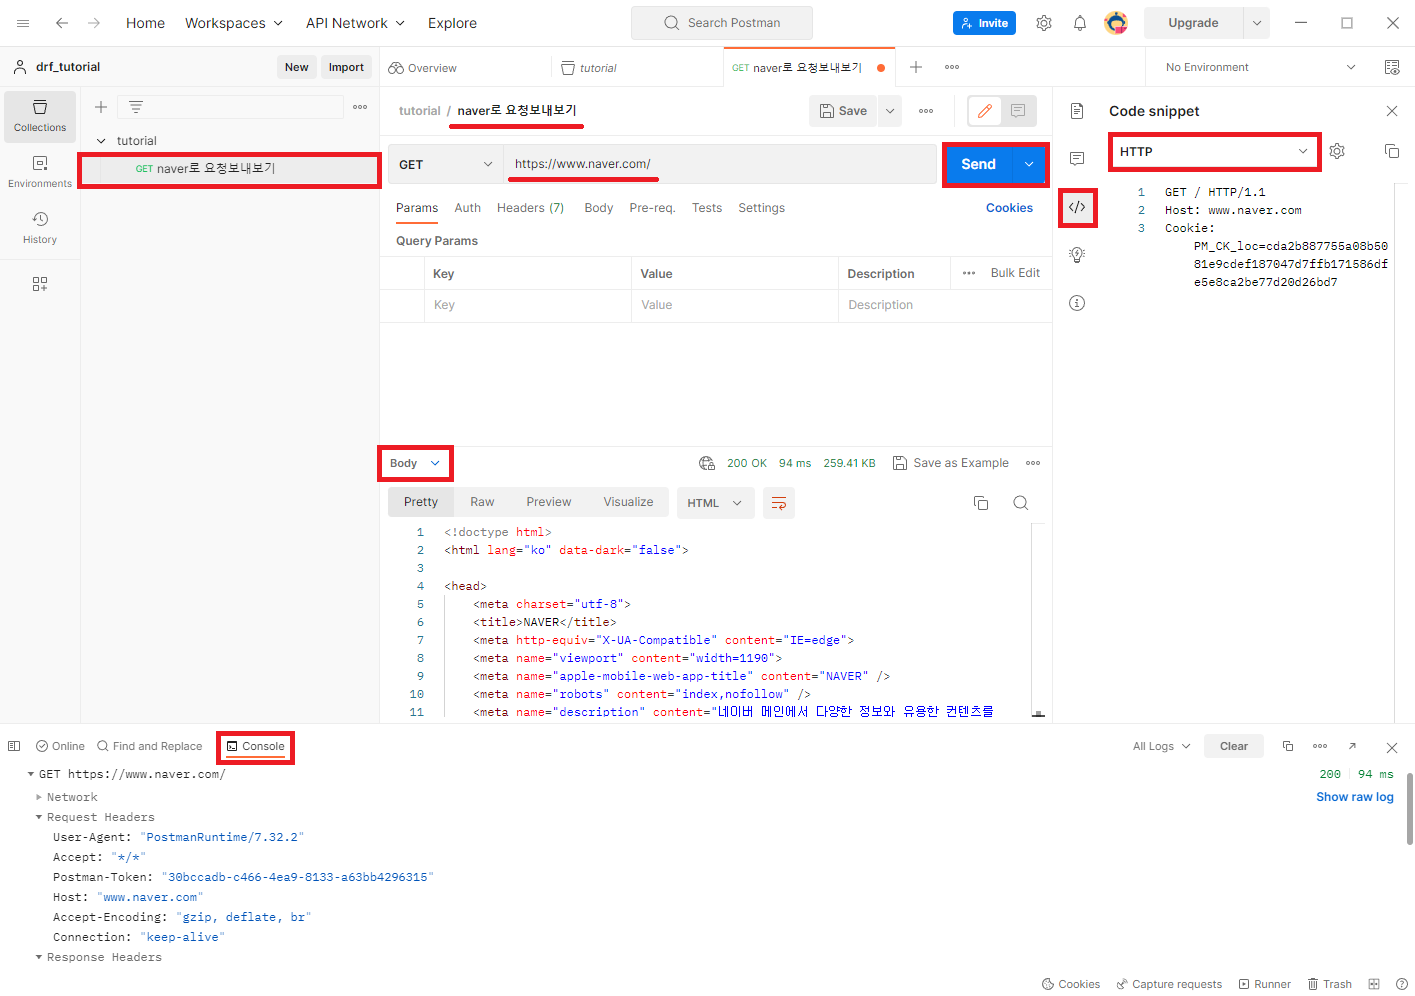Image resolution: width=1415 pixels, height=996 pixels.
Task: Create new collection with plus icon
Action: (x=101, y=107)
